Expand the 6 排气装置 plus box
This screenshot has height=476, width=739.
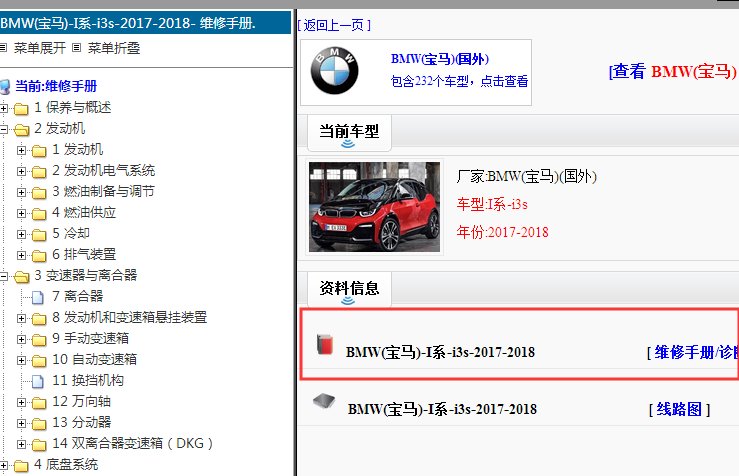tap(21, 255)
